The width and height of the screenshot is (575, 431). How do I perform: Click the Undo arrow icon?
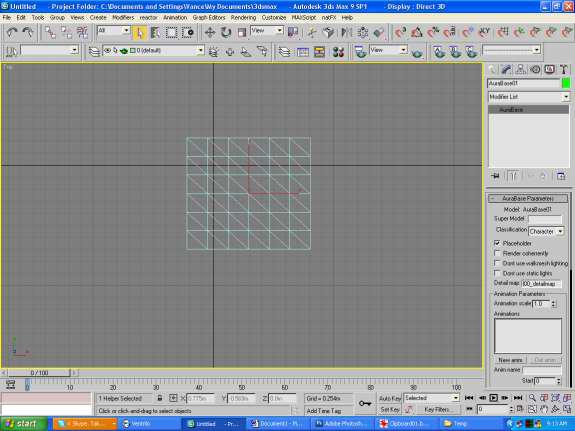[x=12, y=33]
